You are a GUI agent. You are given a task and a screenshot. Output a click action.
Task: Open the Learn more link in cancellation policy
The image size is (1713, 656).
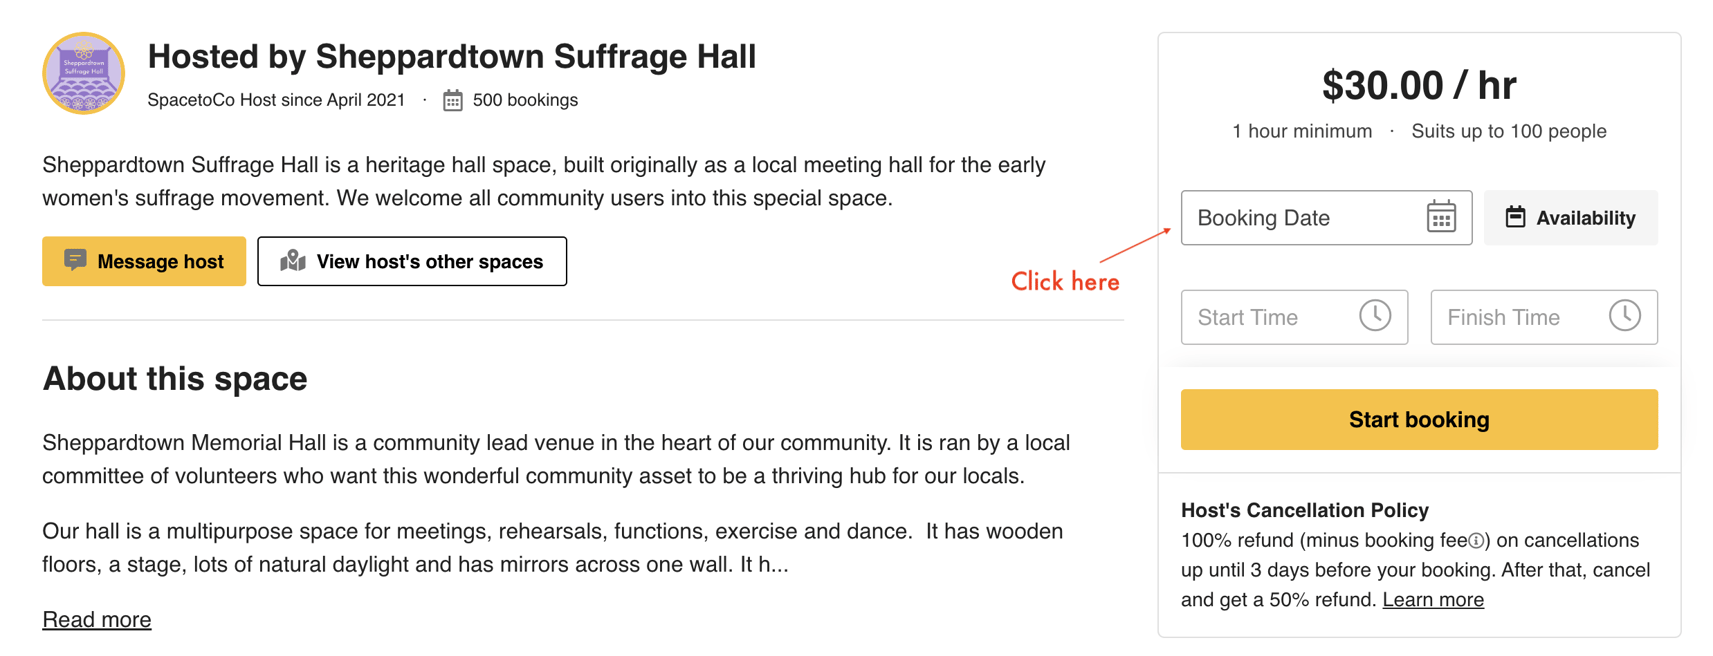click(1432, 599)
